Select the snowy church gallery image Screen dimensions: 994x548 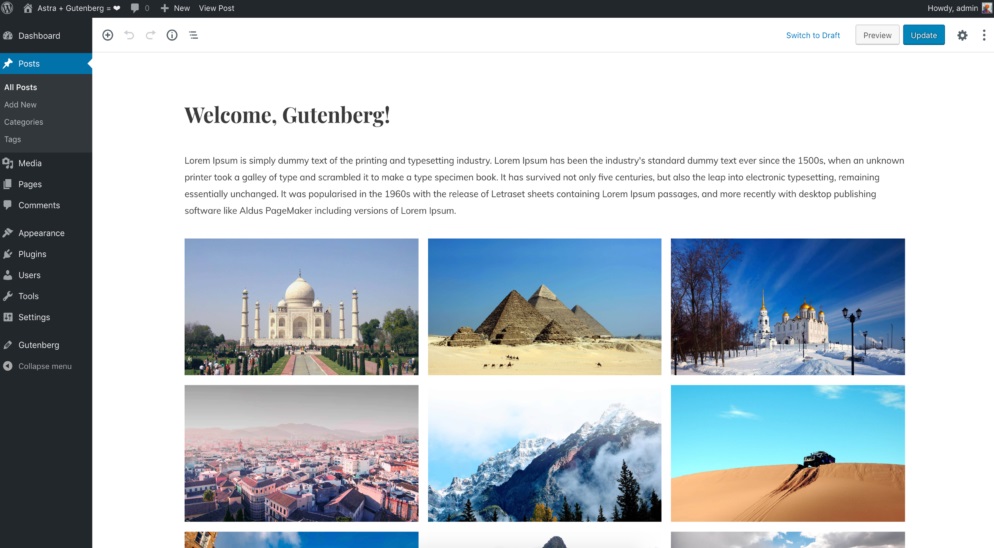788,306
